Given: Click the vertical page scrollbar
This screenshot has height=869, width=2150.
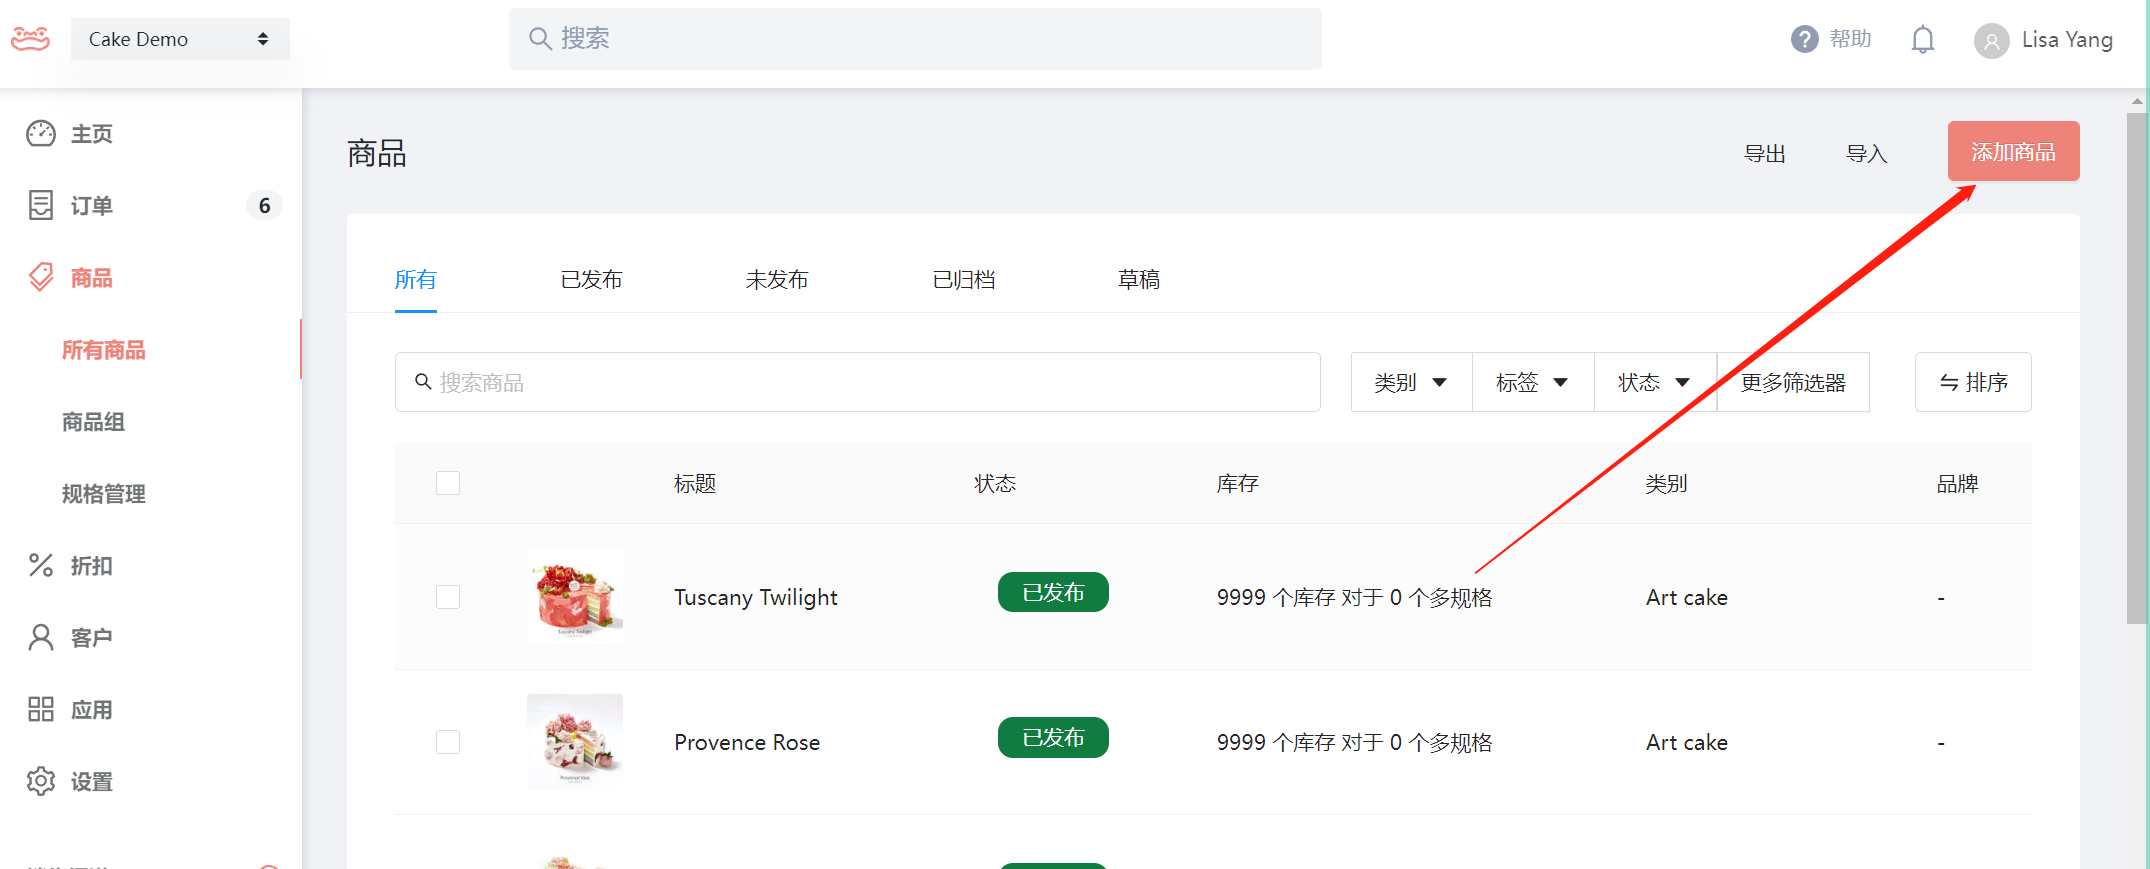Looking at the screenshot, I should 2136,368.
